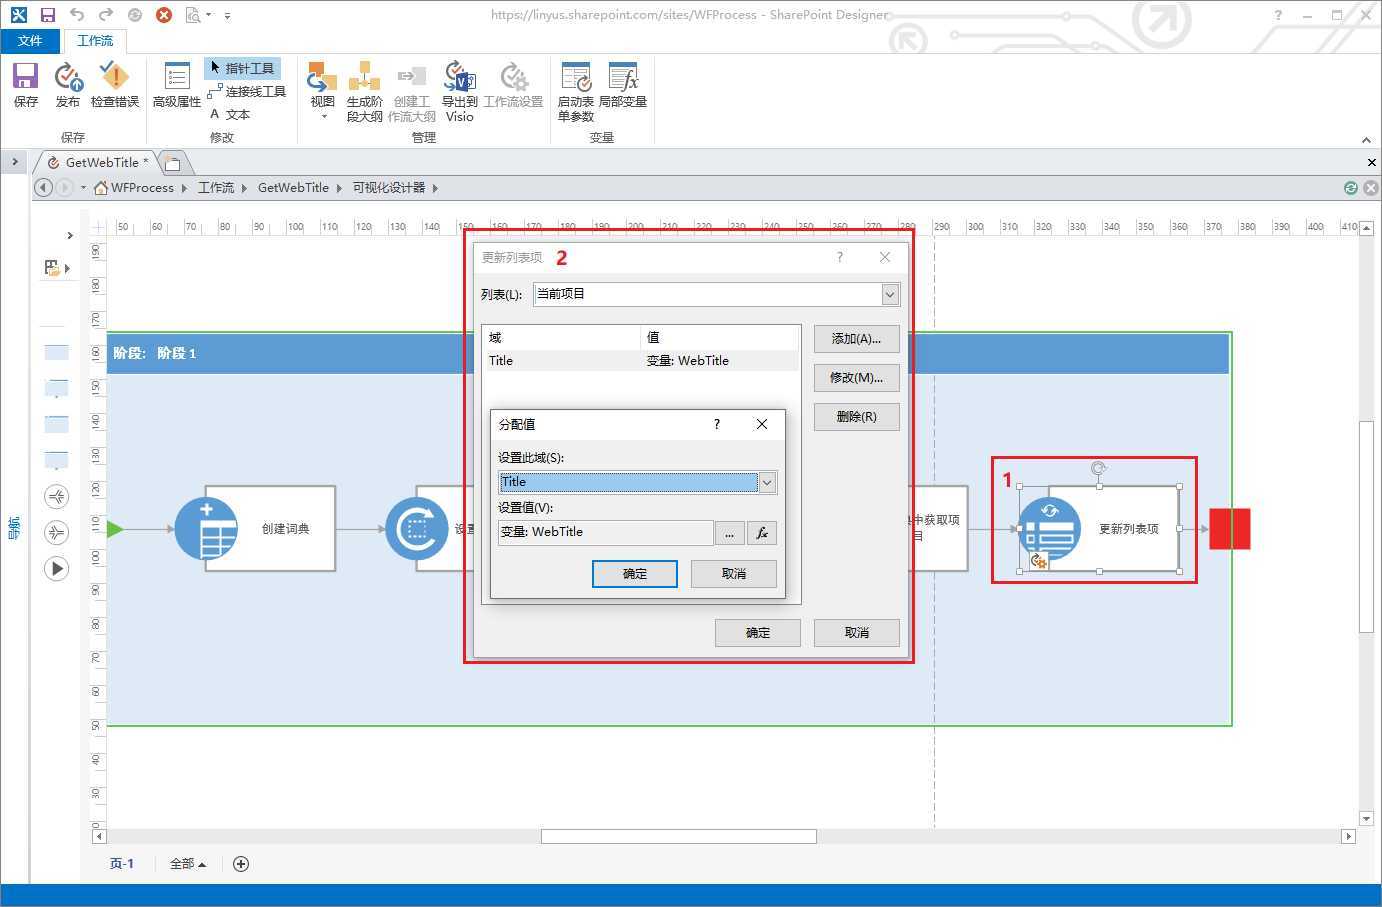Image resolution: width=1382 pixels, height=907 pixels.
Task: Switch to the GetWebTitle document tab
Action: tap(100, 162)
